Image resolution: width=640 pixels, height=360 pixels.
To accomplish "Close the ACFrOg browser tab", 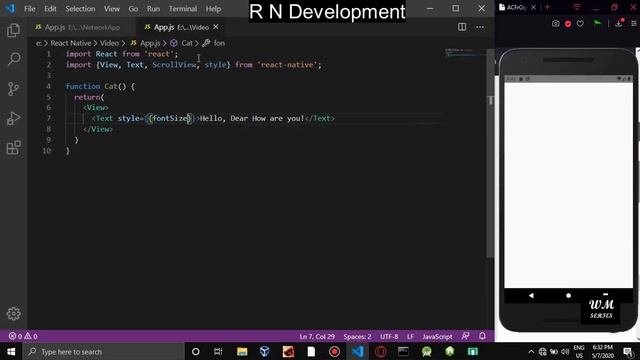I will tap(533, 7).
